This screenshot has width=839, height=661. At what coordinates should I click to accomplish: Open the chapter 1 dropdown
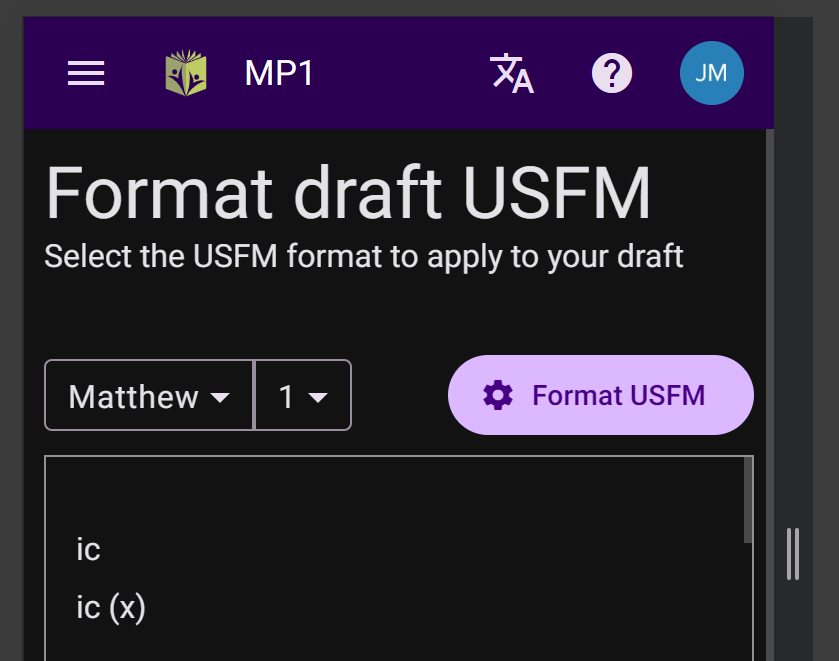303,395
